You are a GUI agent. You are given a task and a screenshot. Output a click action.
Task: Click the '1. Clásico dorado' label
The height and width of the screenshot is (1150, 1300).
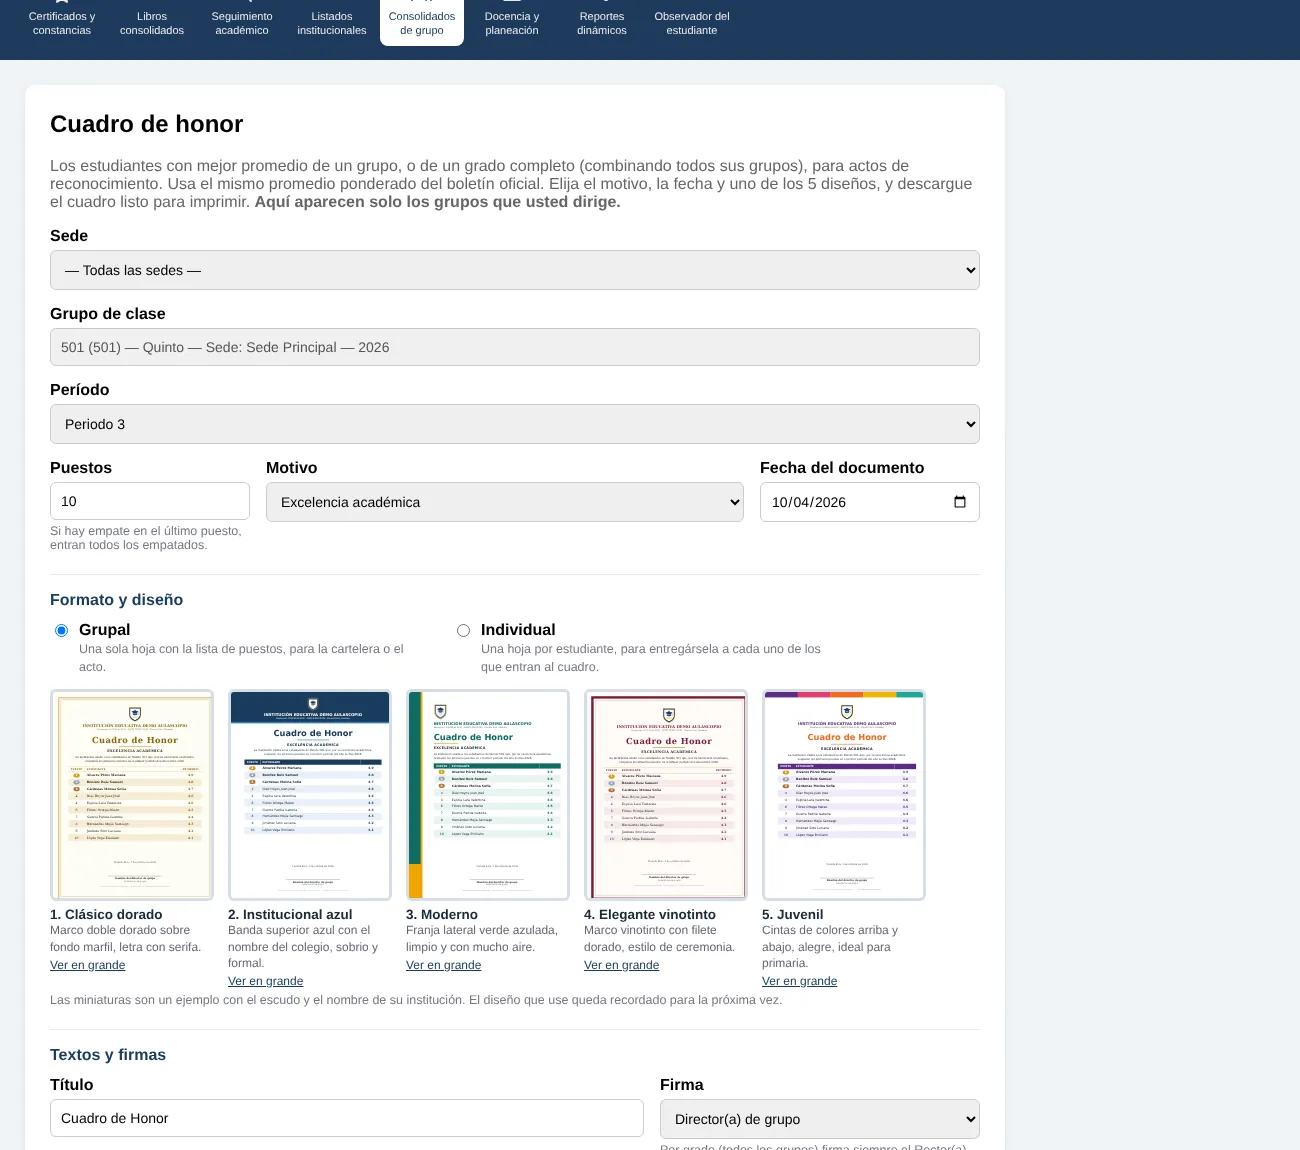(x=106, y=914)
